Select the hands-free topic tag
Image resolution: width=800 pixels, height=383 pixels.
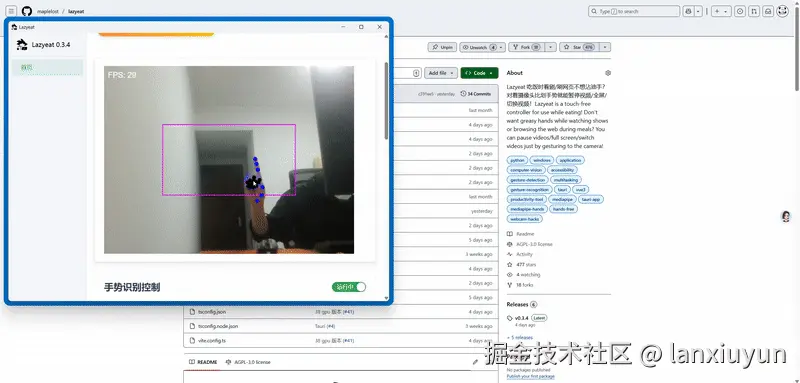(563, 209)
